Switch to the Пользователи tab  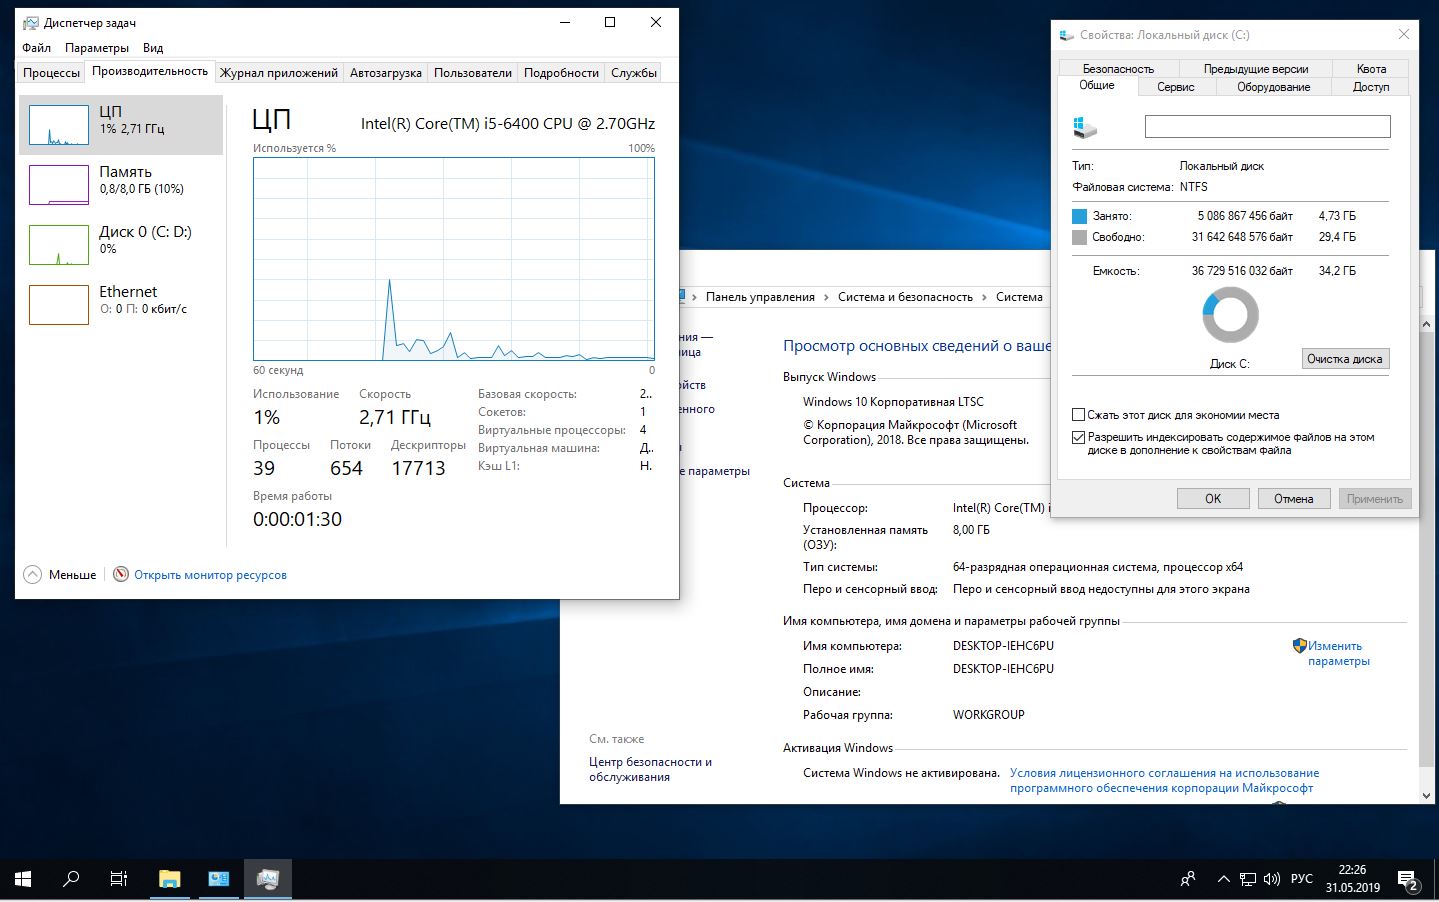pyautogui.click(x=473, y=73)
